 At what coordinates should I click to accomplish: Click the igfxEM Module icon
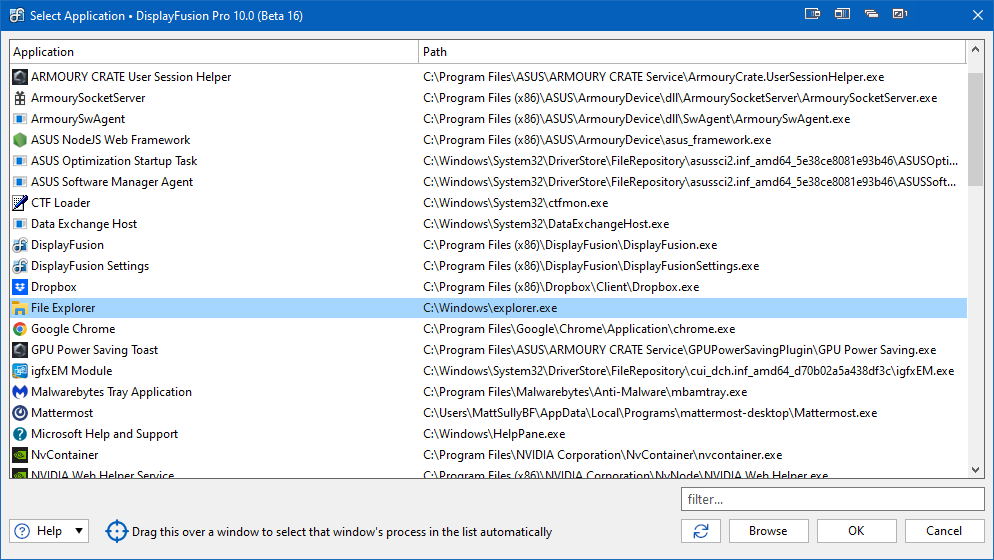click(20, 370)
